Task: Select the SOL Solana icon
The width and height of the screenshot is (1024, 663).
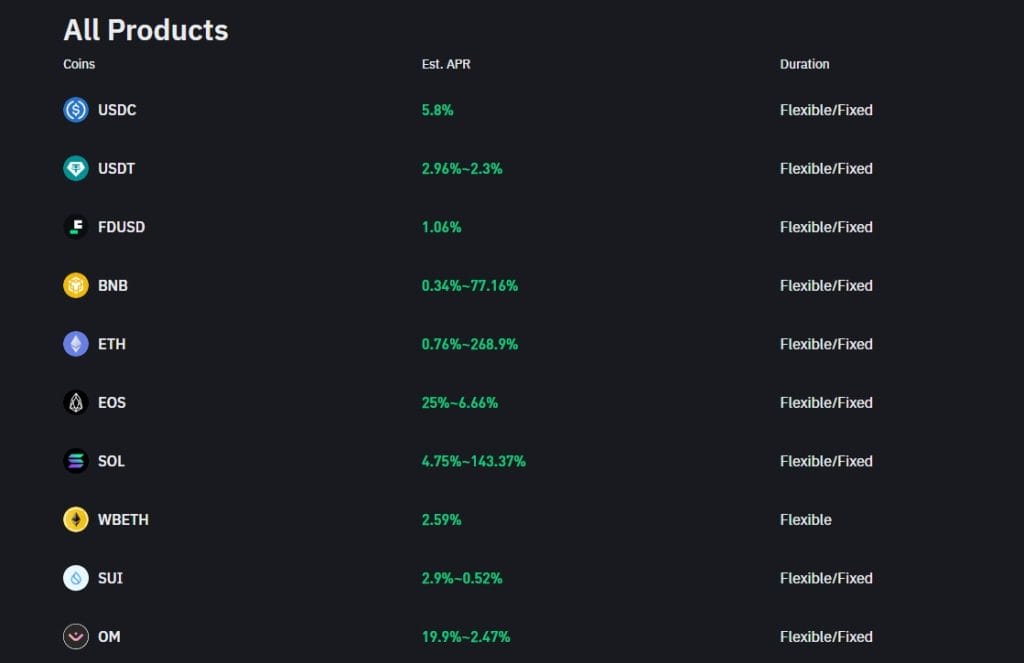Action: pos(76,461)
